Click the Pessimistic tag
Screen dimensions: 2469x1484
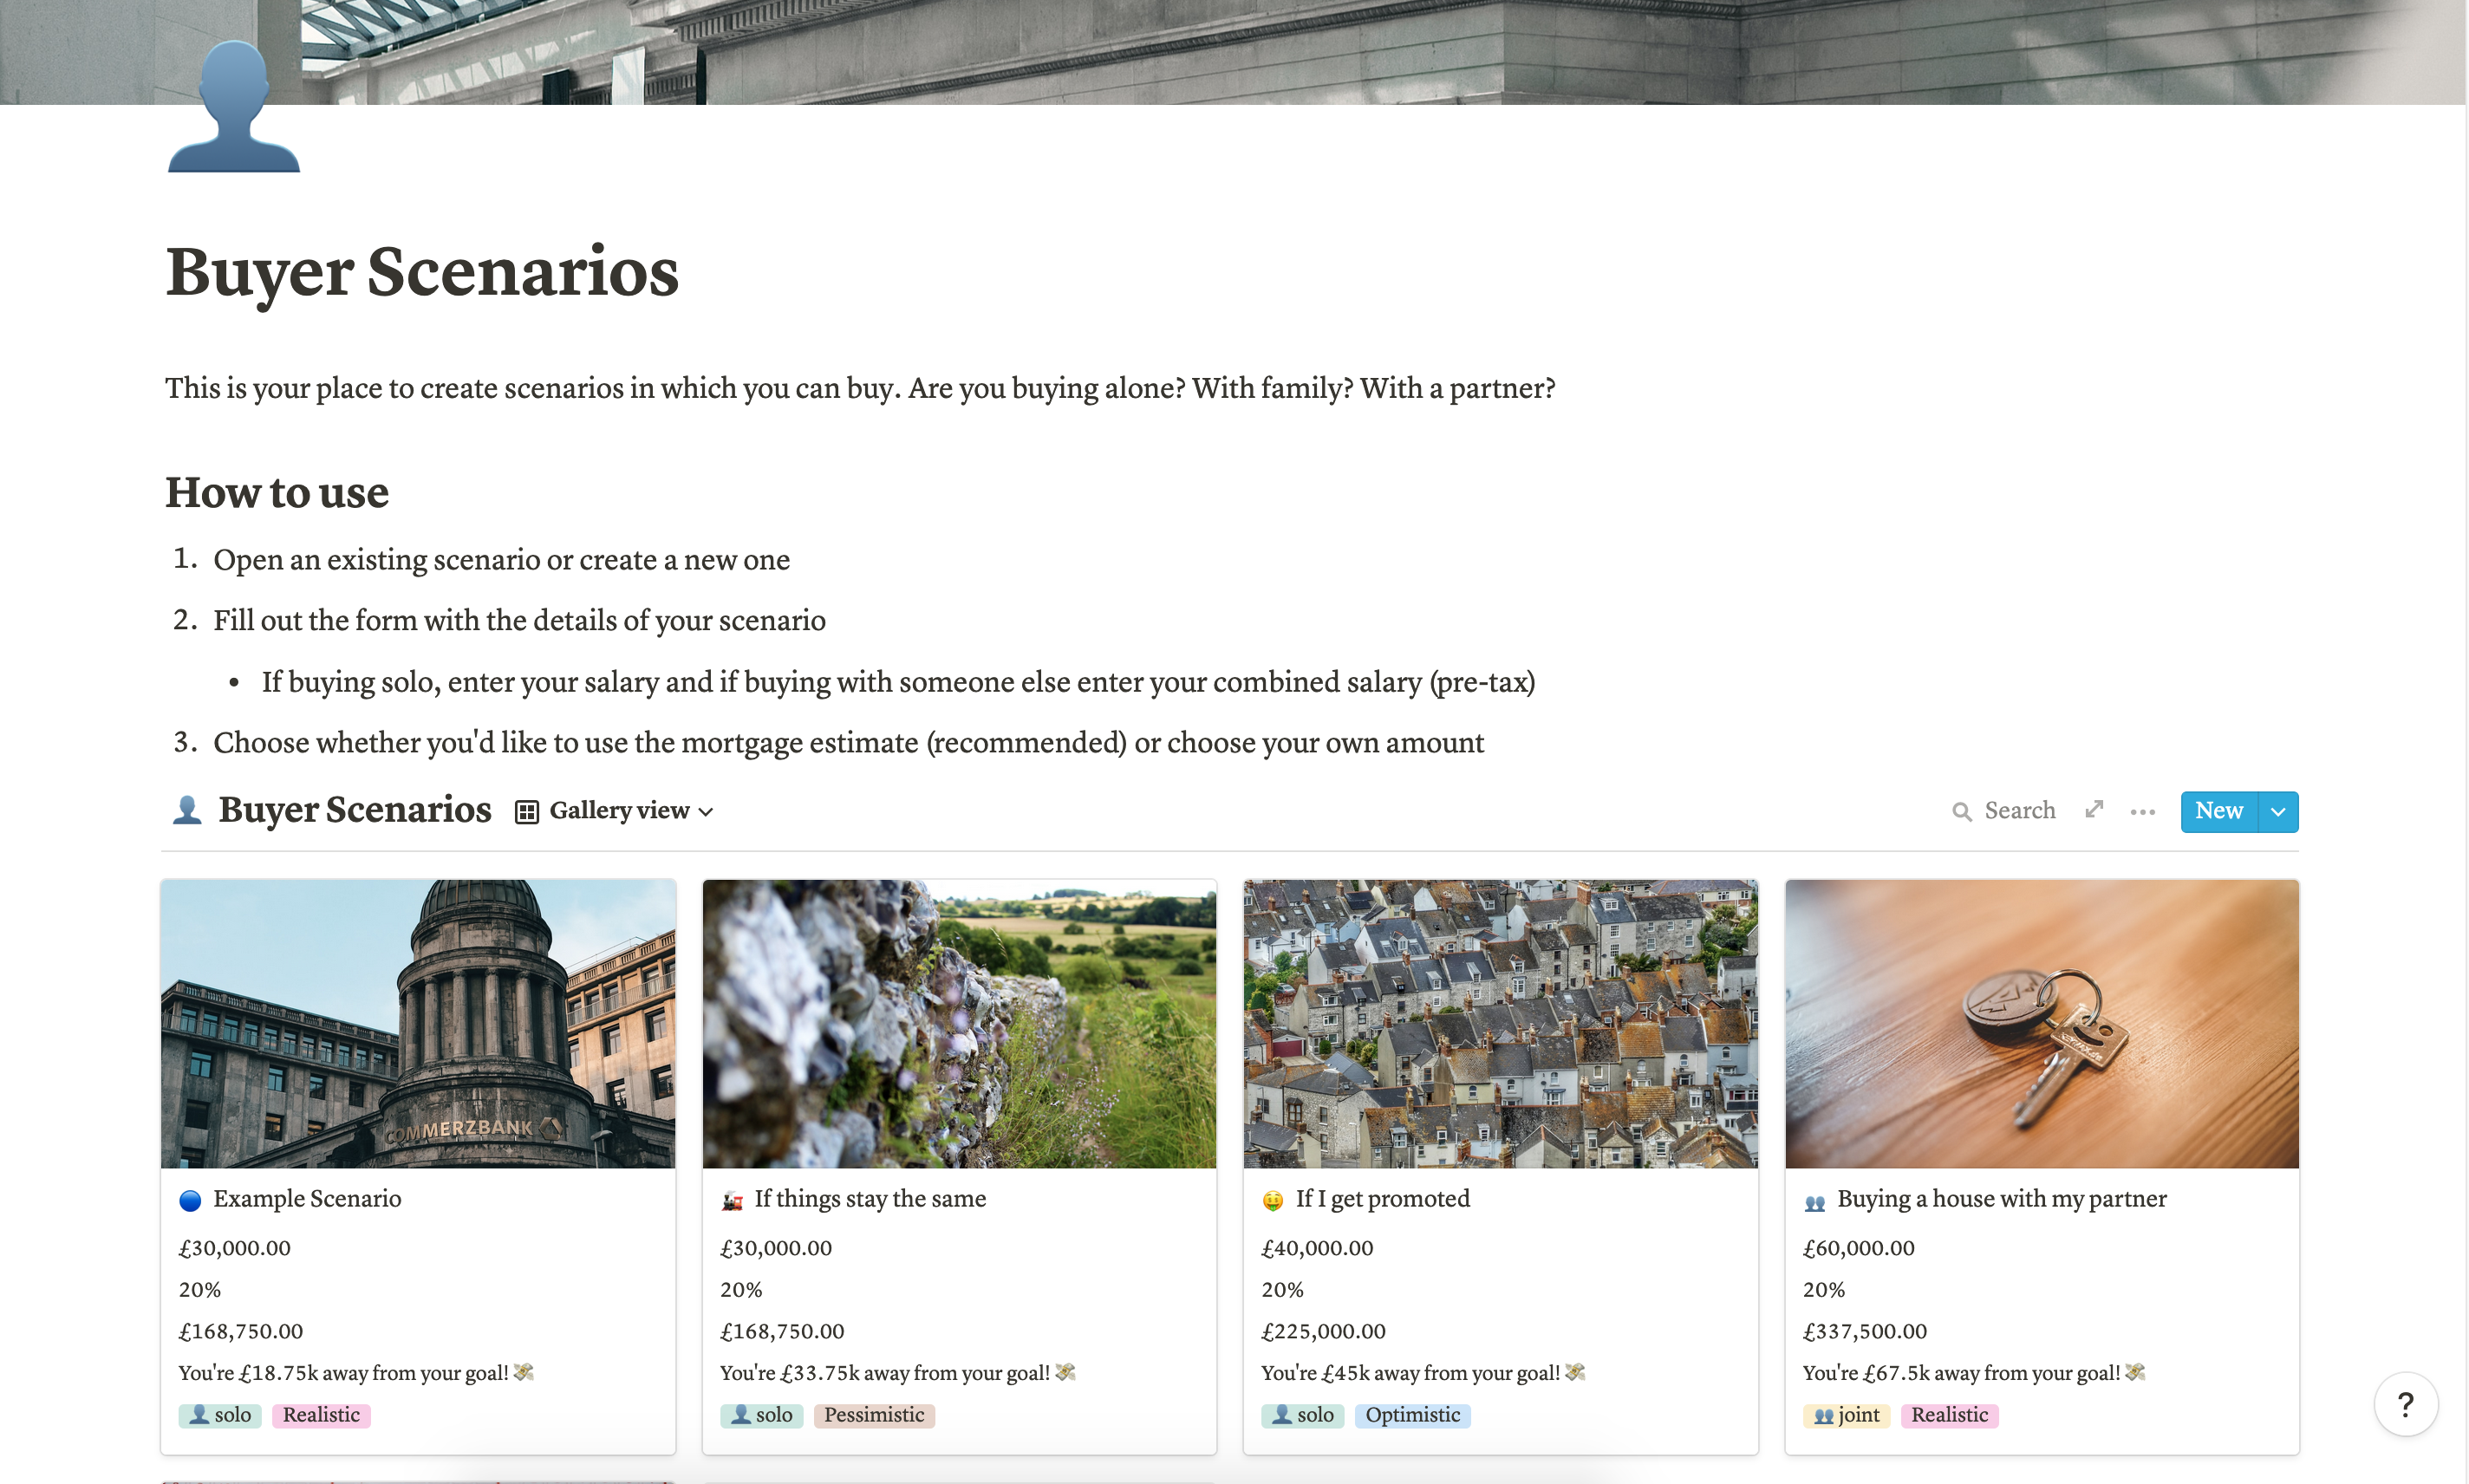tap(873, 1415)
